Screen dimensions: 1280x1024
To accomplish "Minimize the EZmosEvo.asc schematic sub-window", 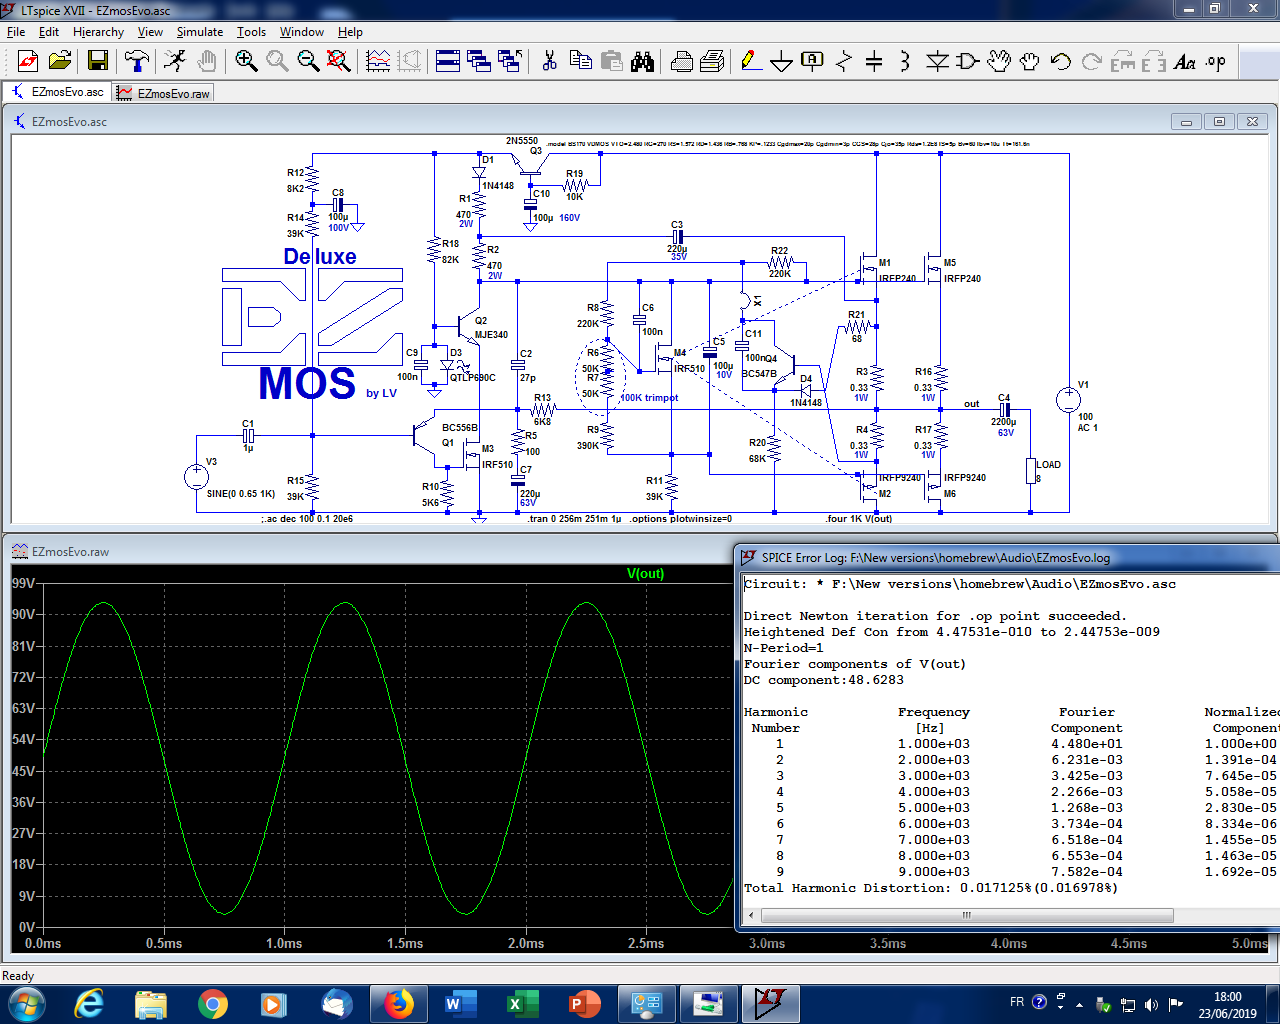I will pos(1186,122).
